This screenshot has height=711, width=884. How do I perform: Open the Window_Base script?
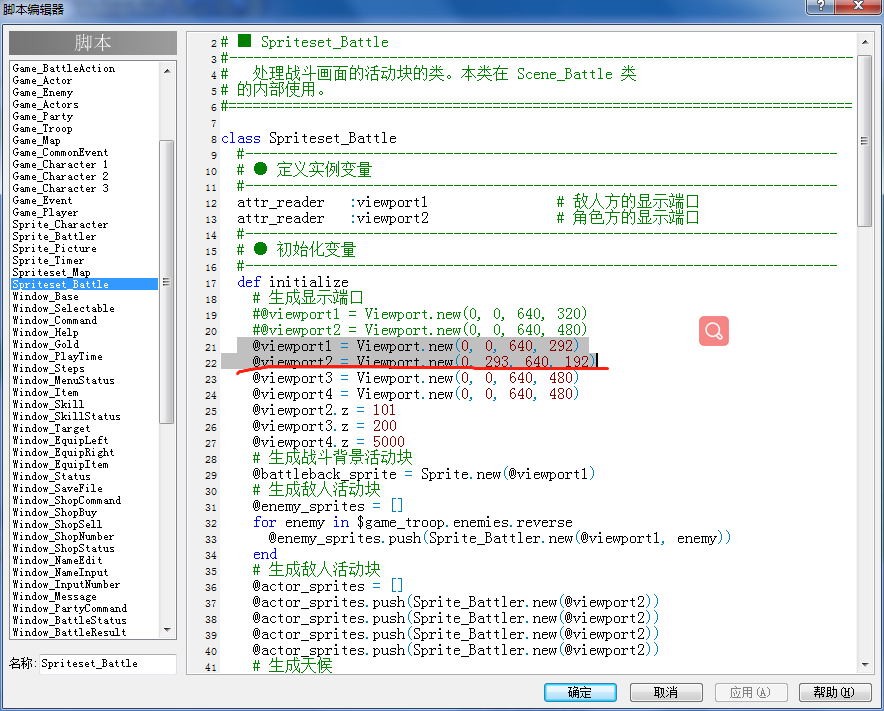[x=46, y=297]
